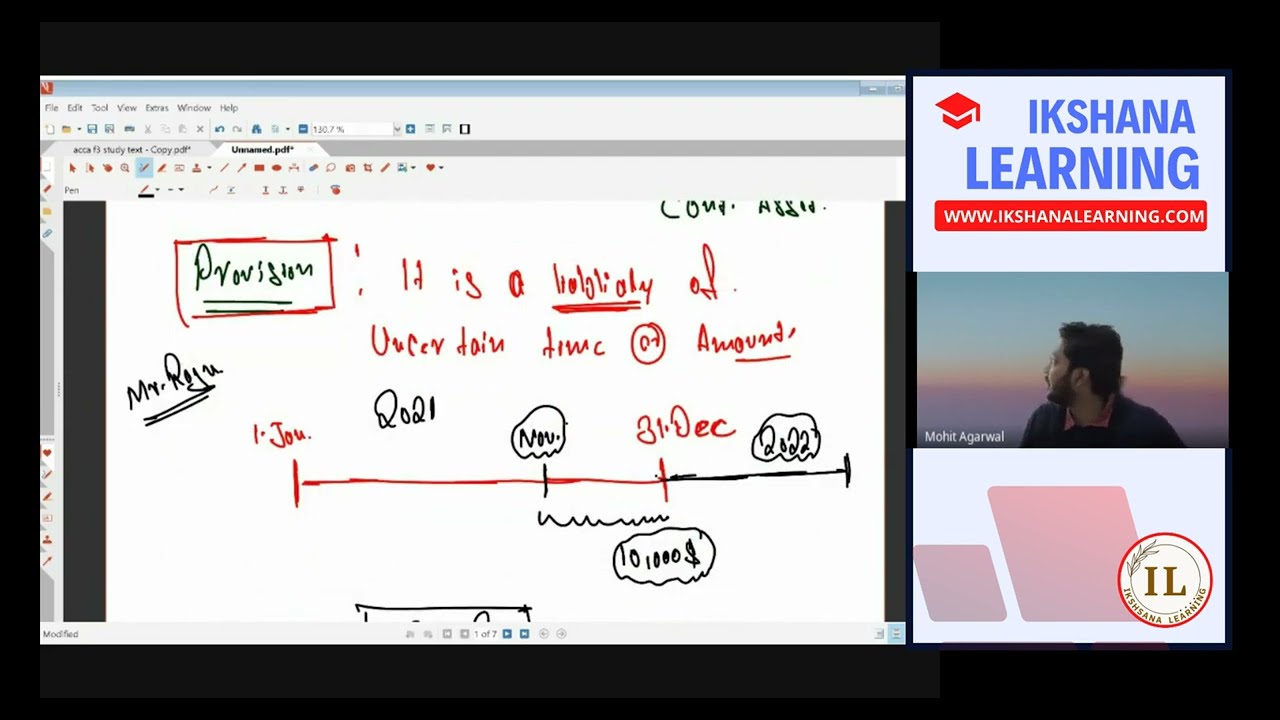Click the '1 of 7' page indicator
The width and height of the screenshot is (1280, 720).
(x=485, y=634)
